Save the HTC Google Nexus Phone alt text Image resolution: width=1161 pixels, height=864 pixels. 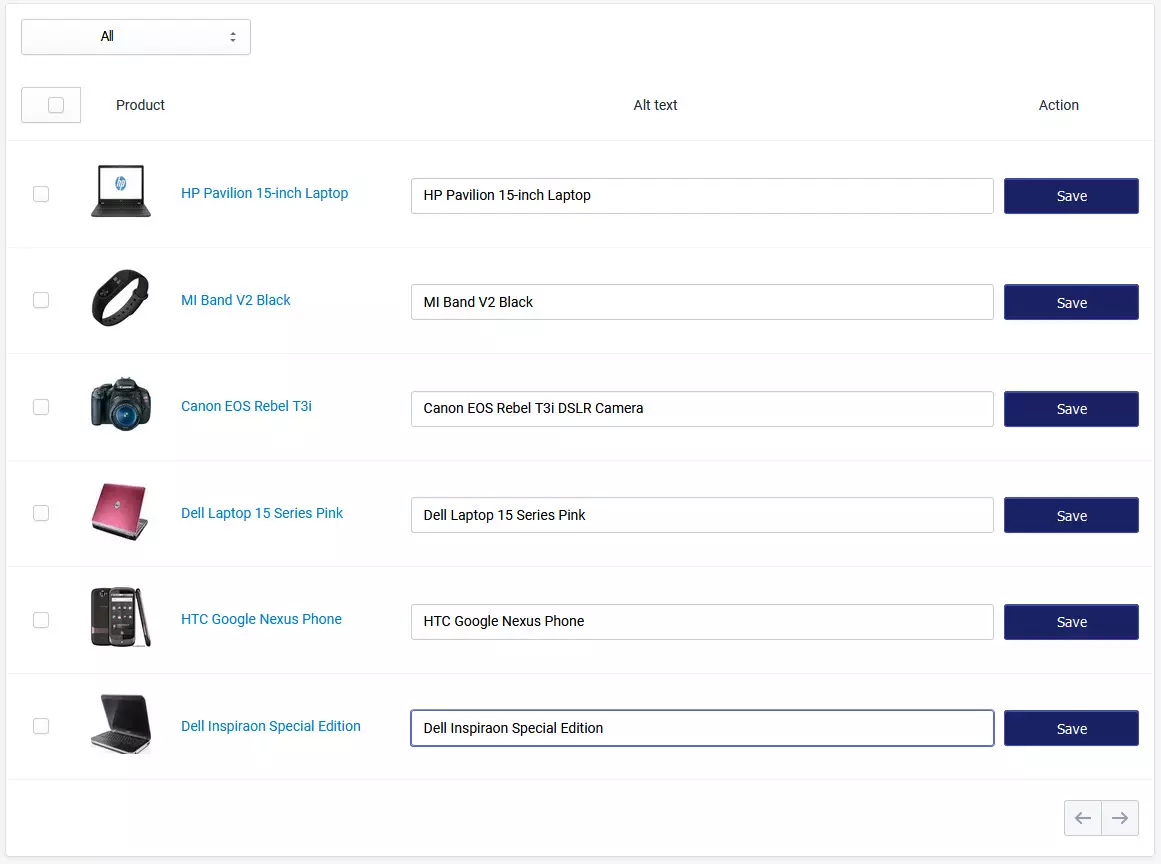pos(1071,622)
